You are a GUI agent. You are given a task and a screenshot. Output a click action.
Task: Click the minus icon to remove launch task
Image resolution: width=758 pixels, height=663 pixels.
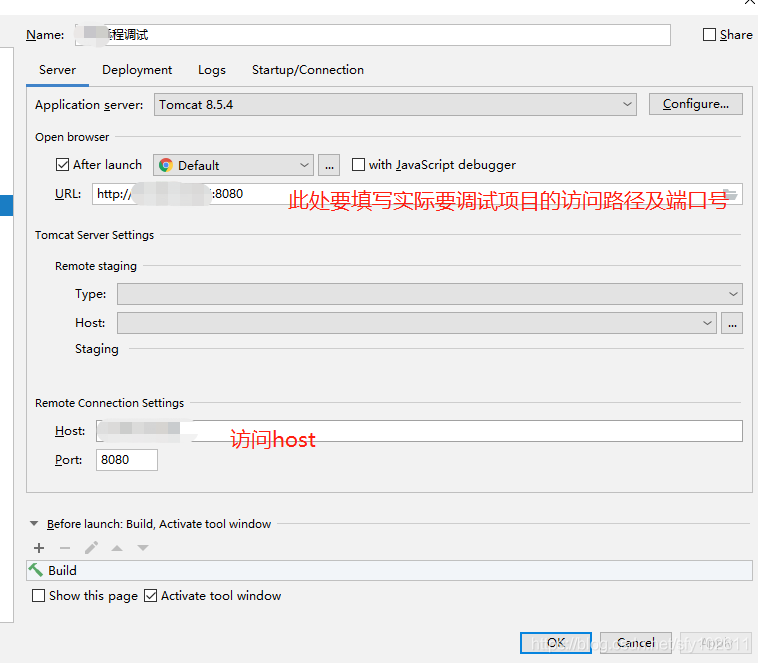click(x=65, y=548)
